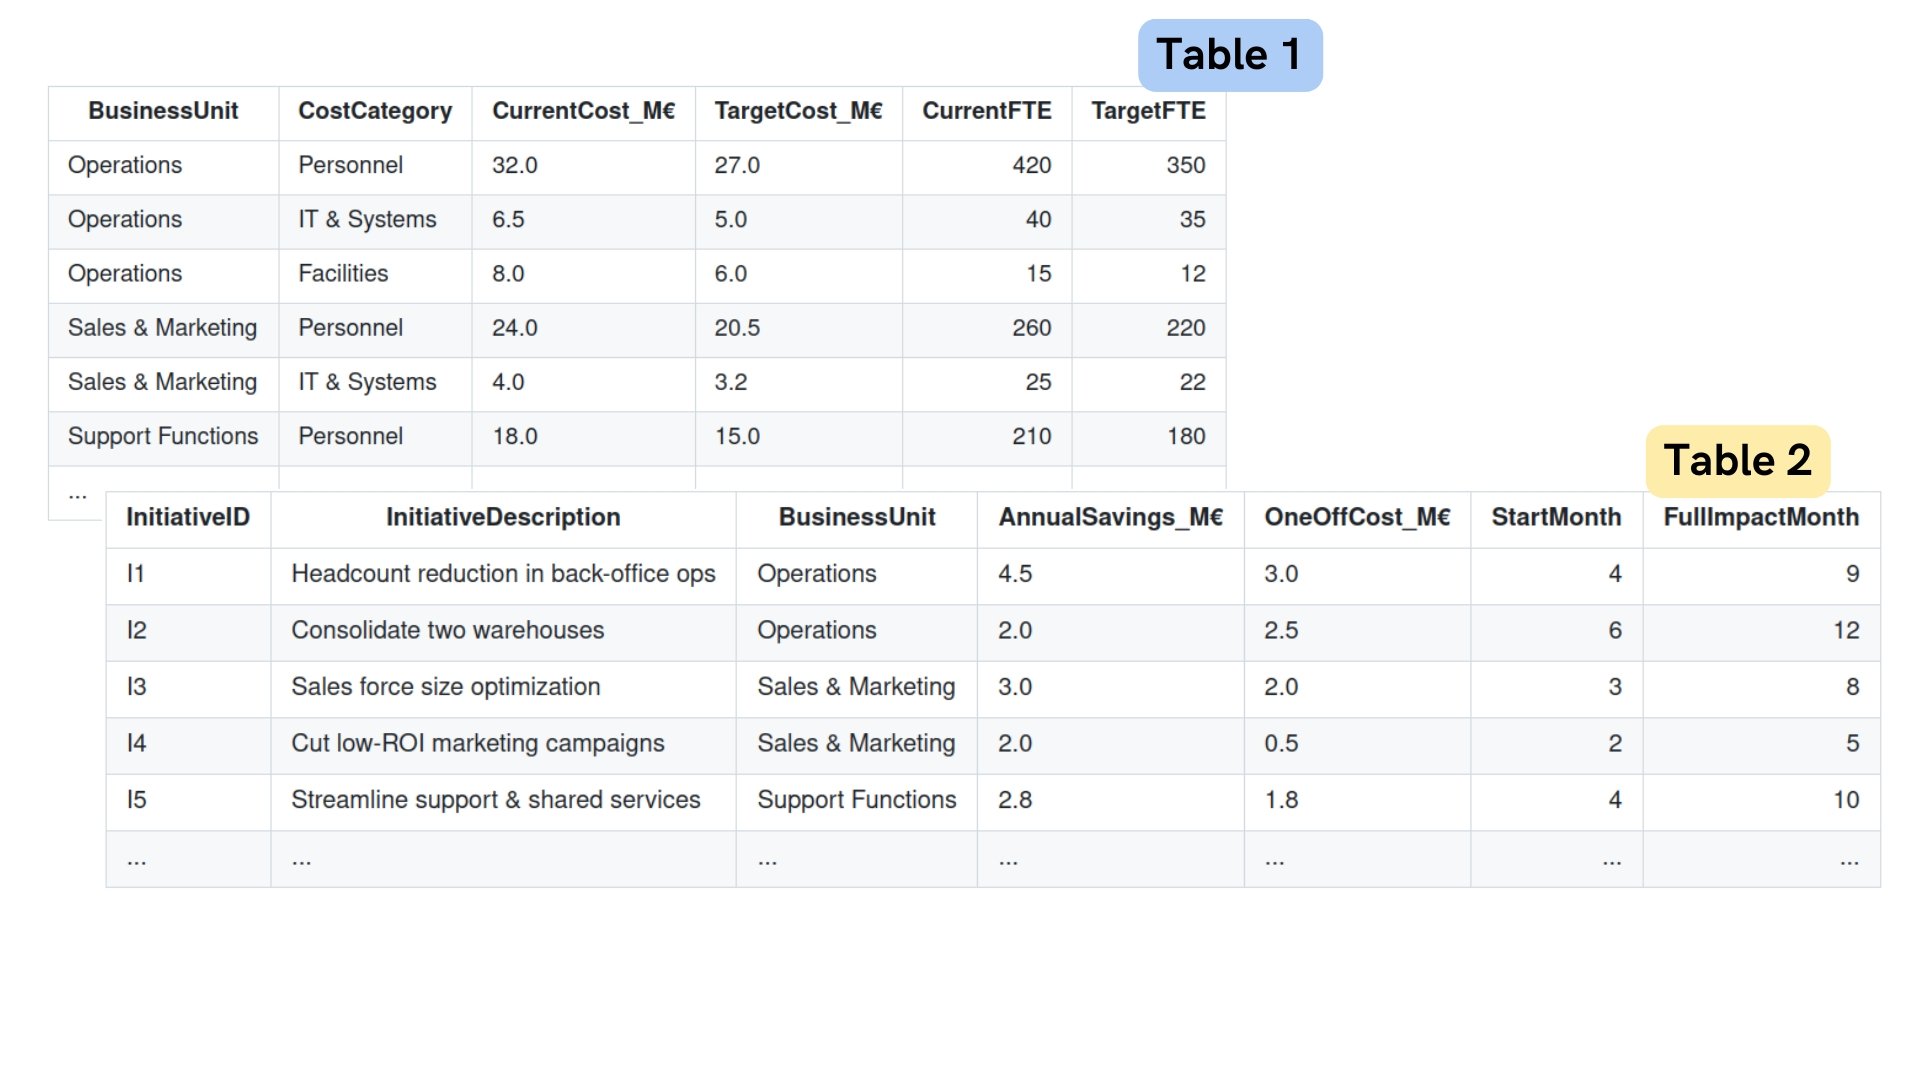
Task: Click the 'Consolidate two warehouses' description cell
Action: click(448, 631)
